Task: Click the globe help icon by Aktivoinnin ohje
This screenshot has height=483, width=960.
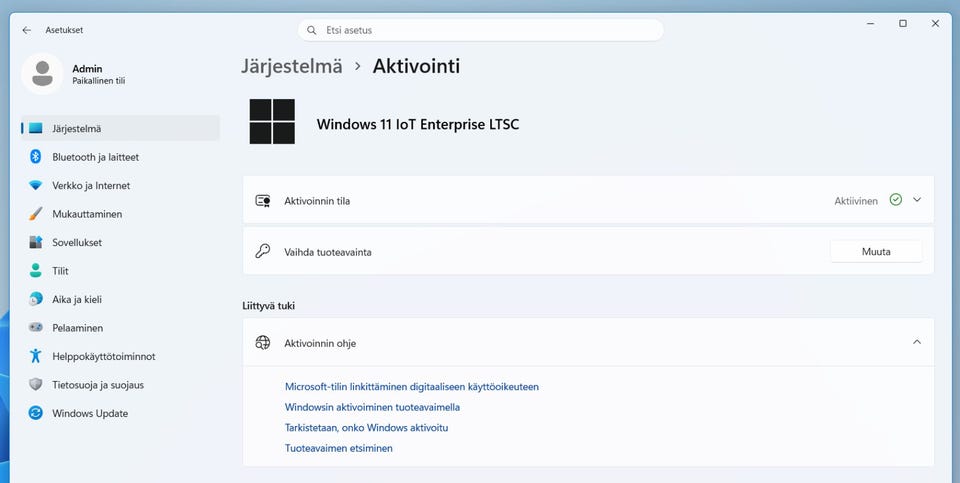Action: [263, 343]
